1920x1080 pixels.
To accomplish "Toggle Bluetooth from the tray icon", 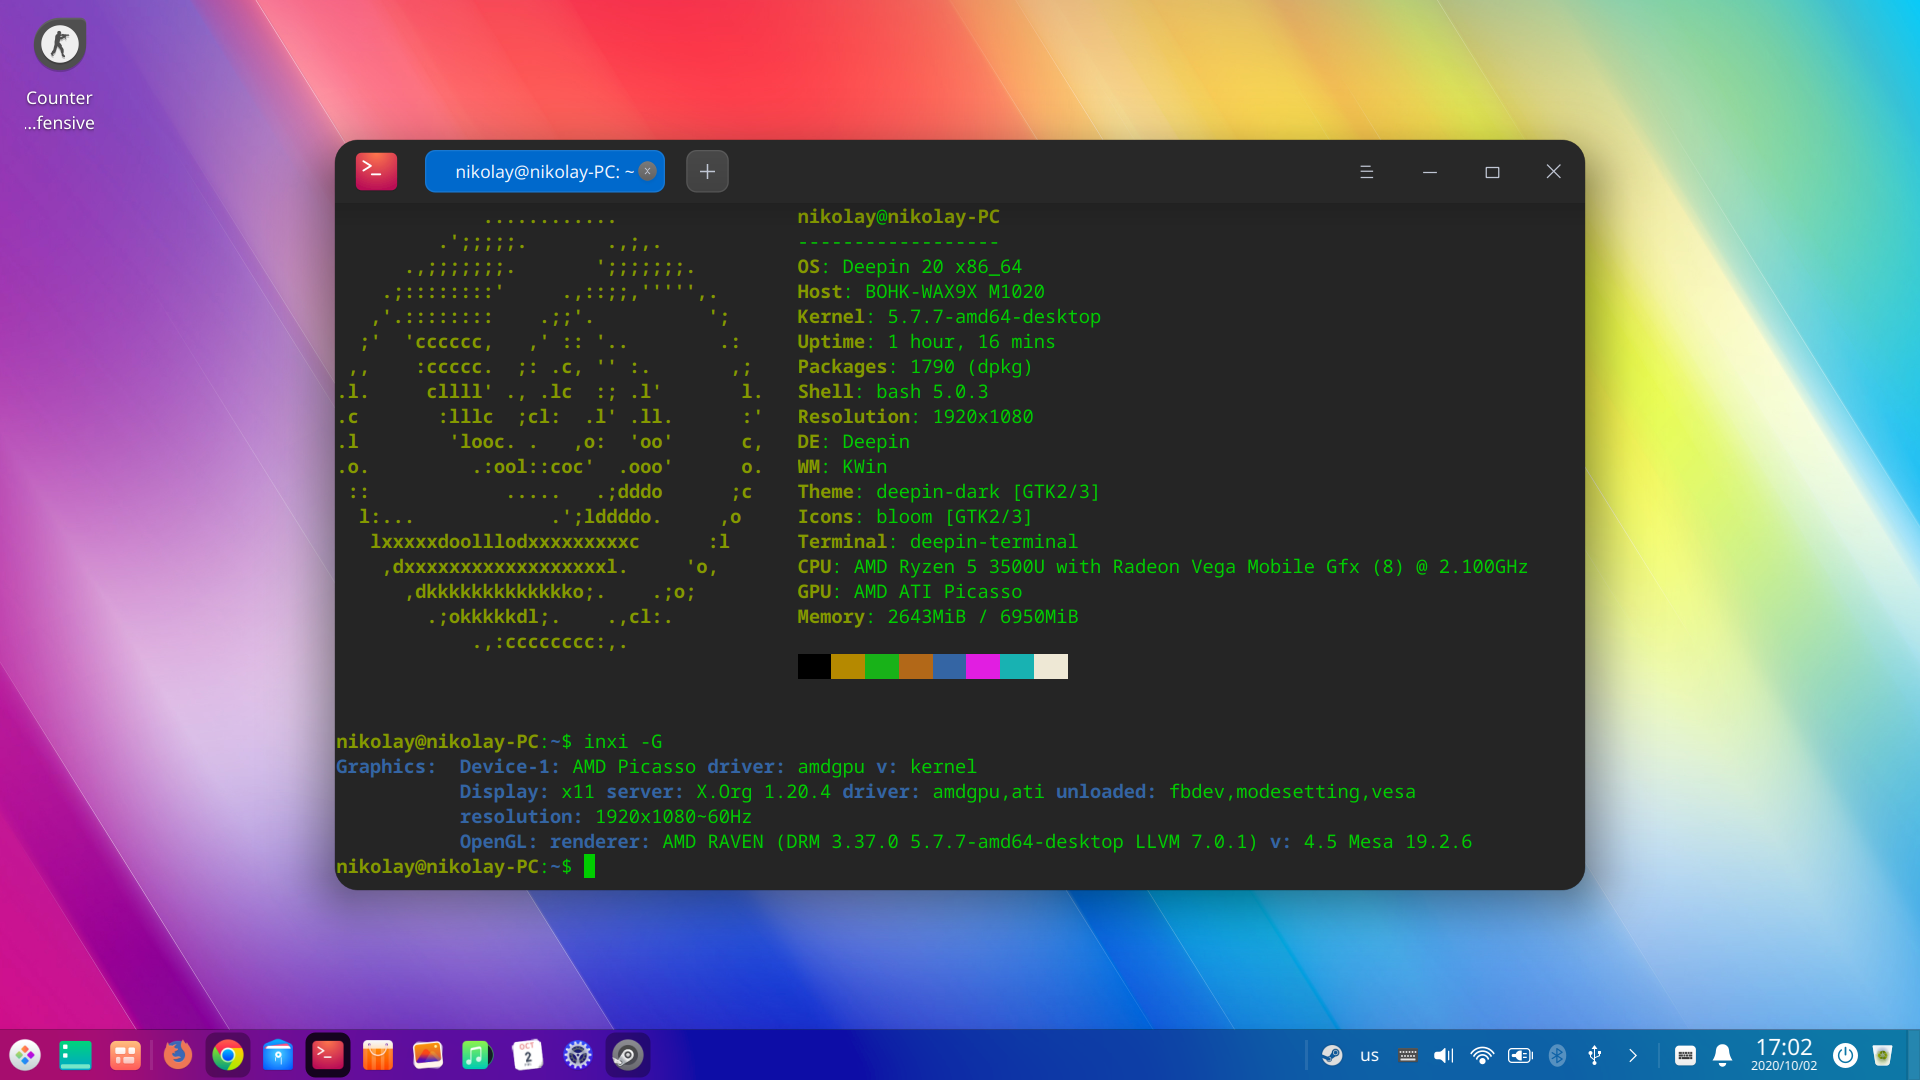I will [1557, 1055].
